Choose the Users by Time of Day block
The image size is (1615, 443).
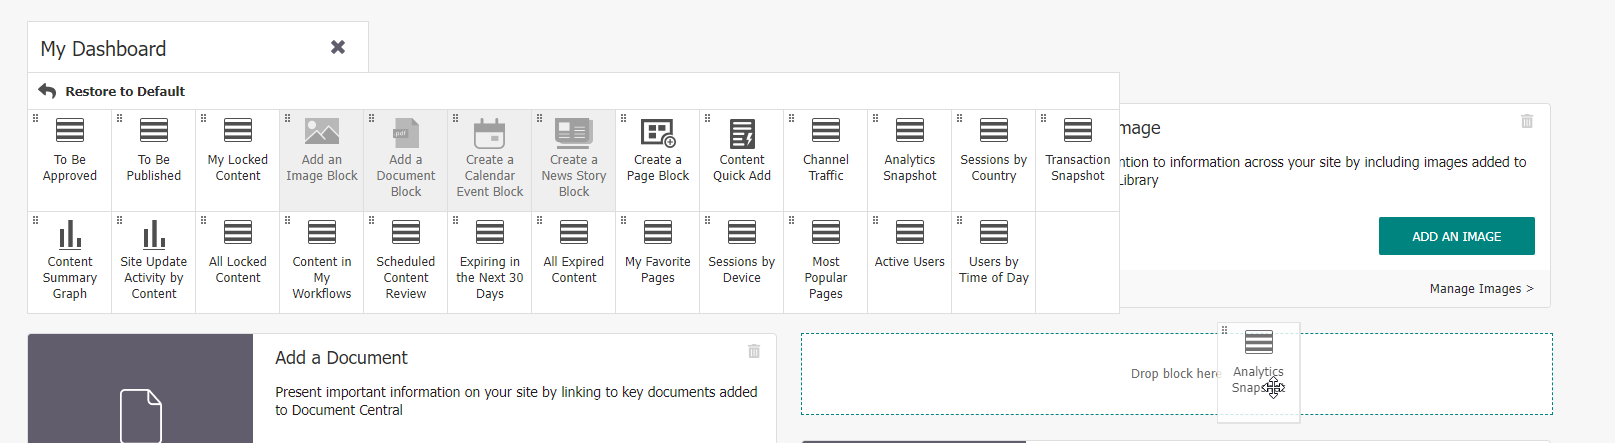(x=993, y=261)
